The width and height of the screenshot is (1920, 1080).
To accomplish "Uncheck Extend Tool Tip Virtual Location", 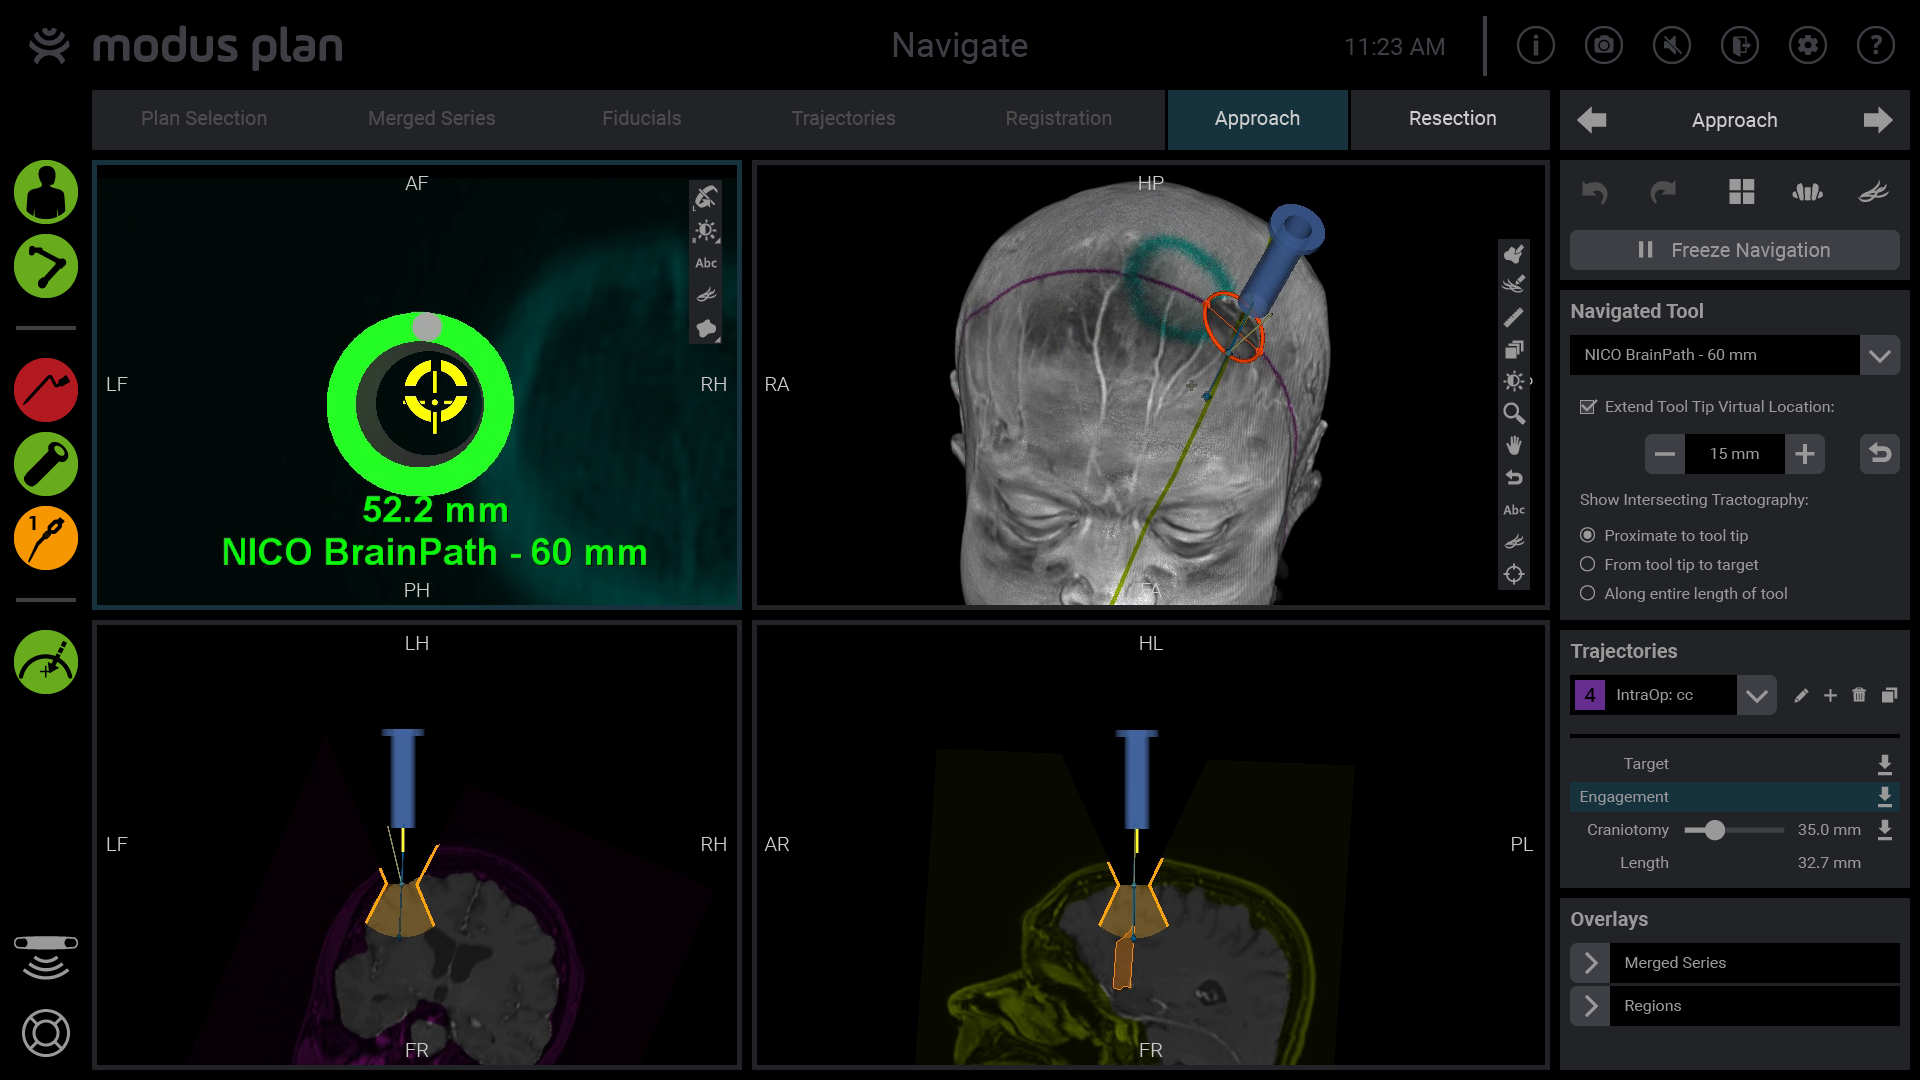I will (x=1588, y=407).
